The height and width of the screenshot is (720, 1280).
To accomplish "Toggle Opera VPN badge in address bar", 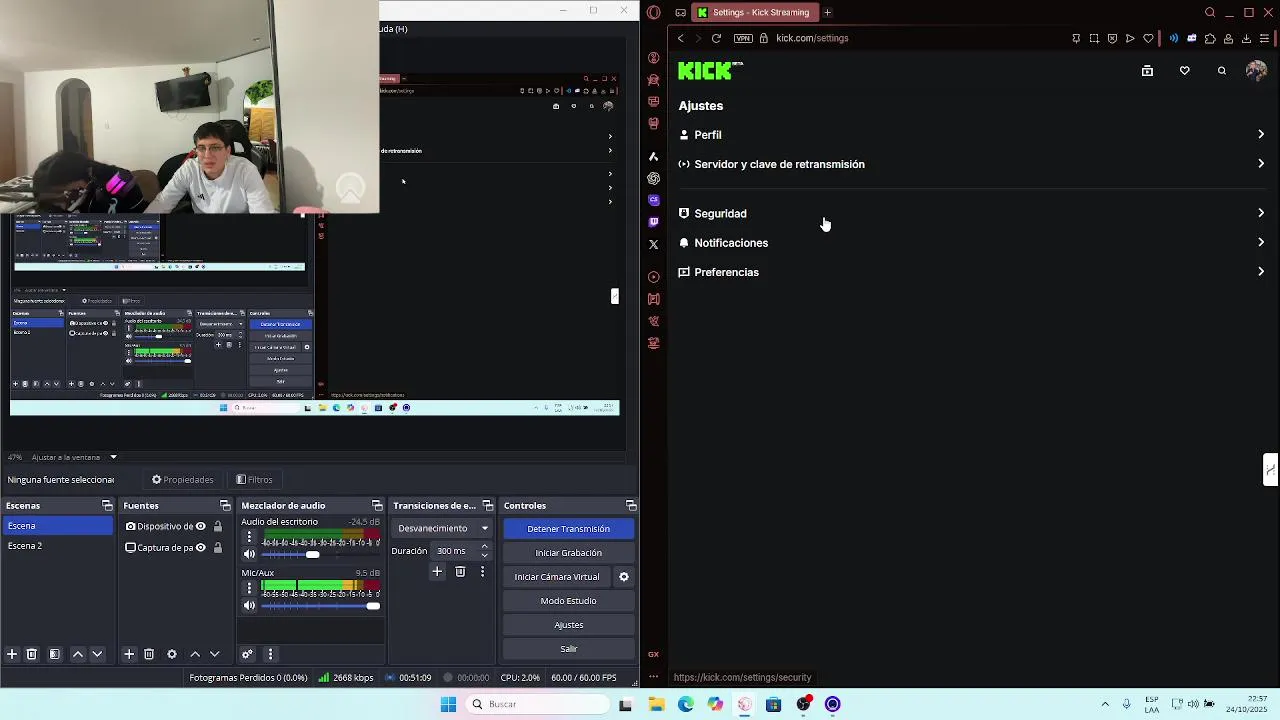I will click(x=743, y=38).
